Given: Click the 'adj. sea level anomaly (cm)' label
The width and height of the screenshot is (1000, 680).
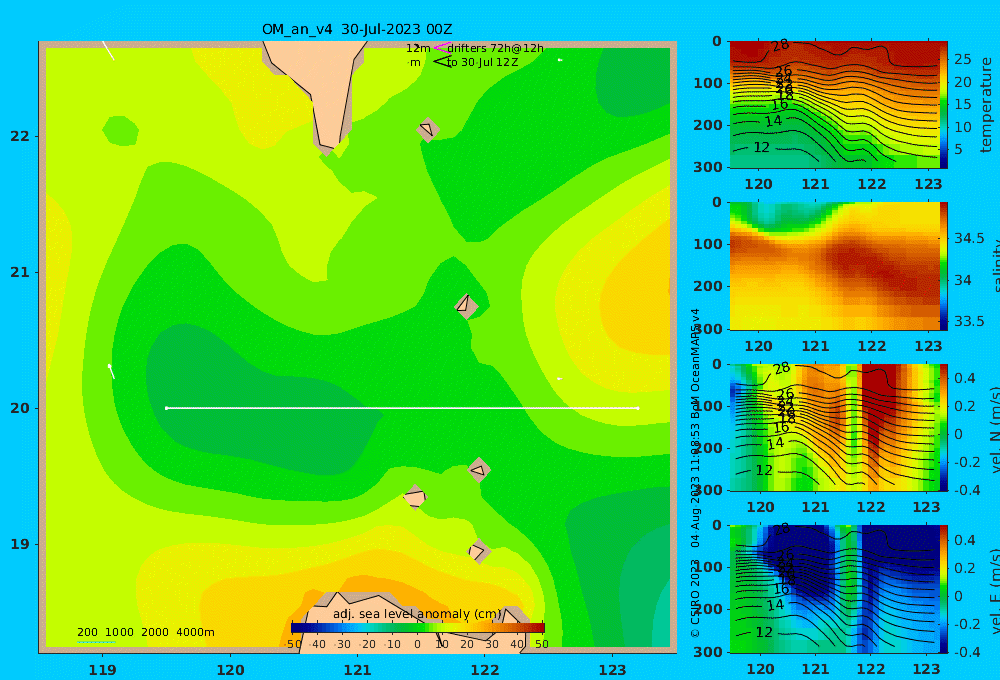Looking at the screenshot, I should pos(417,614).
